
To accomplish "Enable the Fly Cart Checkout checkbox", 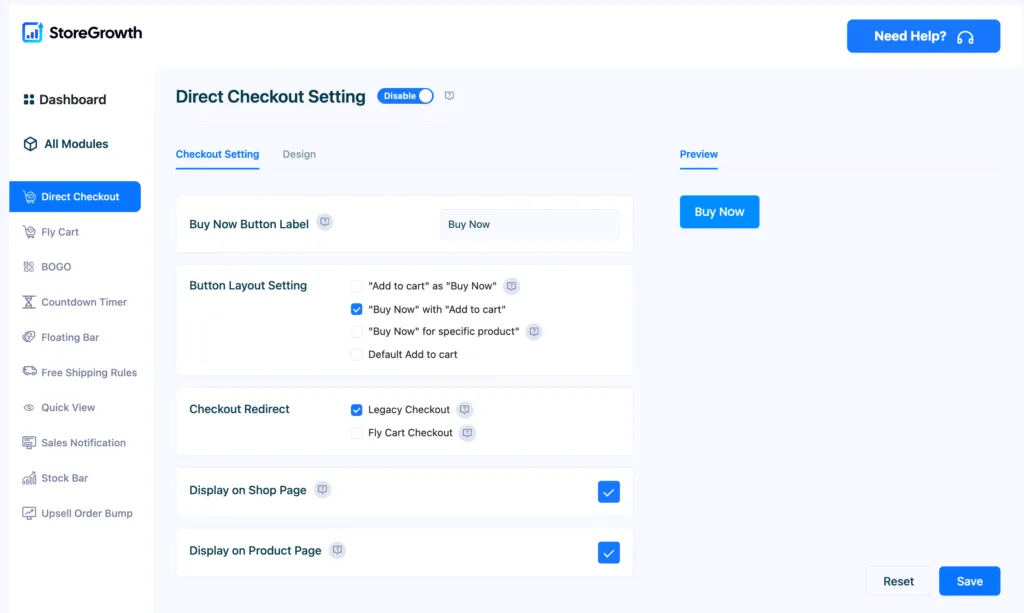I will click(x=357, y=433).
